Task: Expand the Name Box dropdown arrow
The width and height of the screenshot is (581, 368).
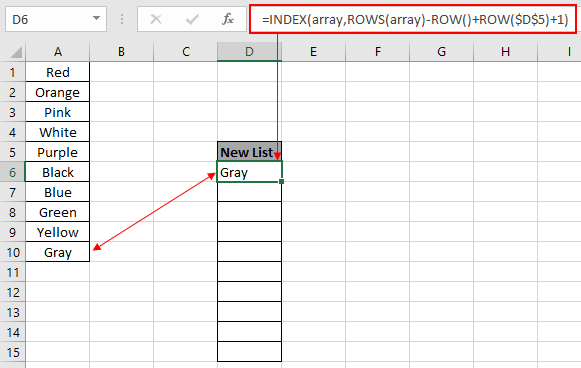Action: pyautogui.click(x=96, y=18)
